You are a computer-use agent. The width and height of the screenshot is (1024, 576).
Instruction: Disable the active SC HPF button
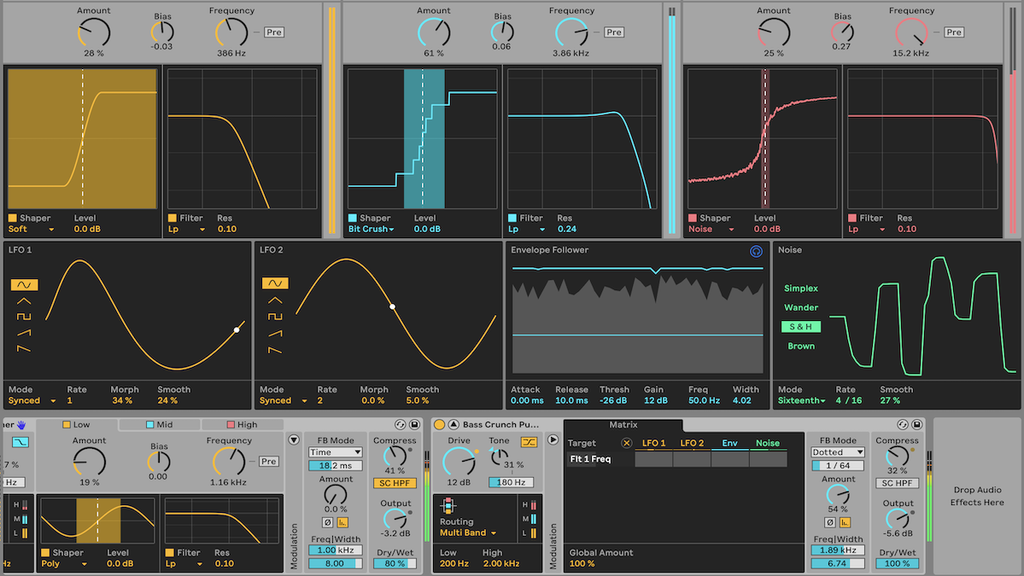[x=395, y=483]
